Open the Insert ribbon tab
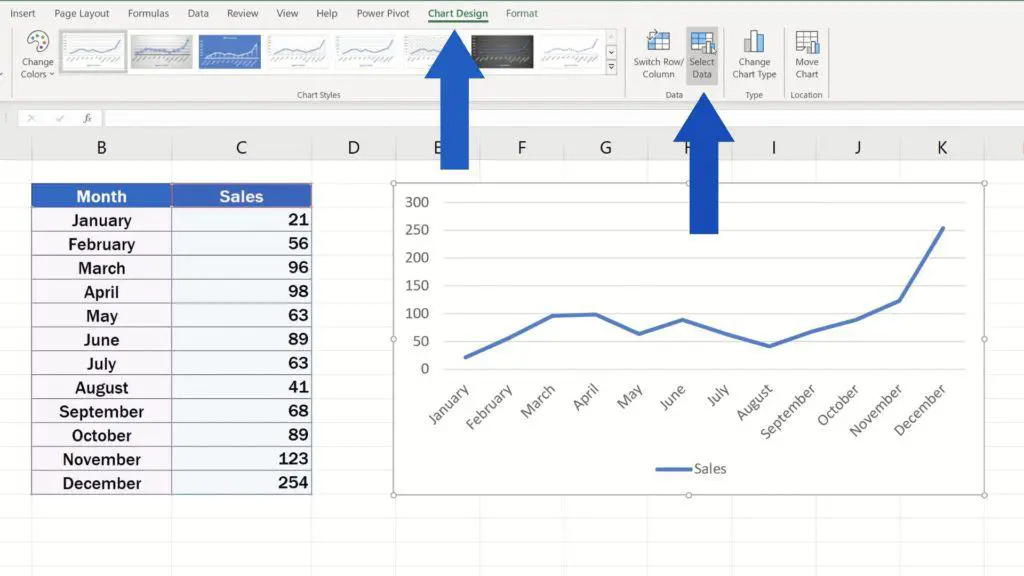 point(23,13)
